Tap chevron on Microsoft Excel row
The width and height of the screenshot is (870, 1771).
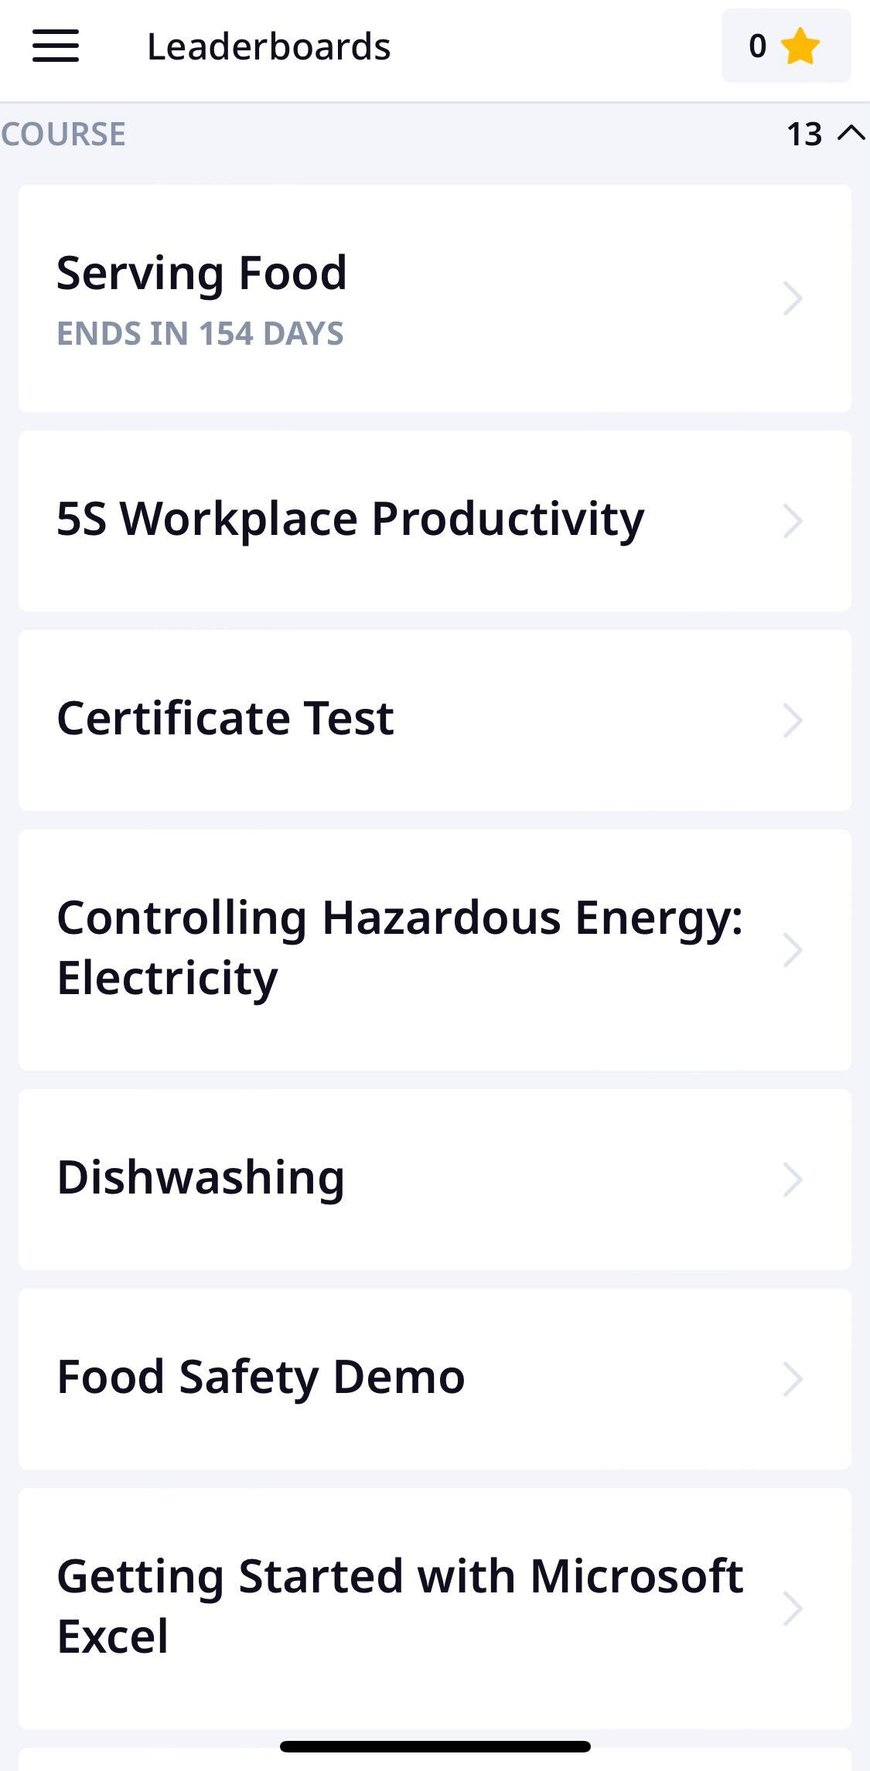(792, 1608)
